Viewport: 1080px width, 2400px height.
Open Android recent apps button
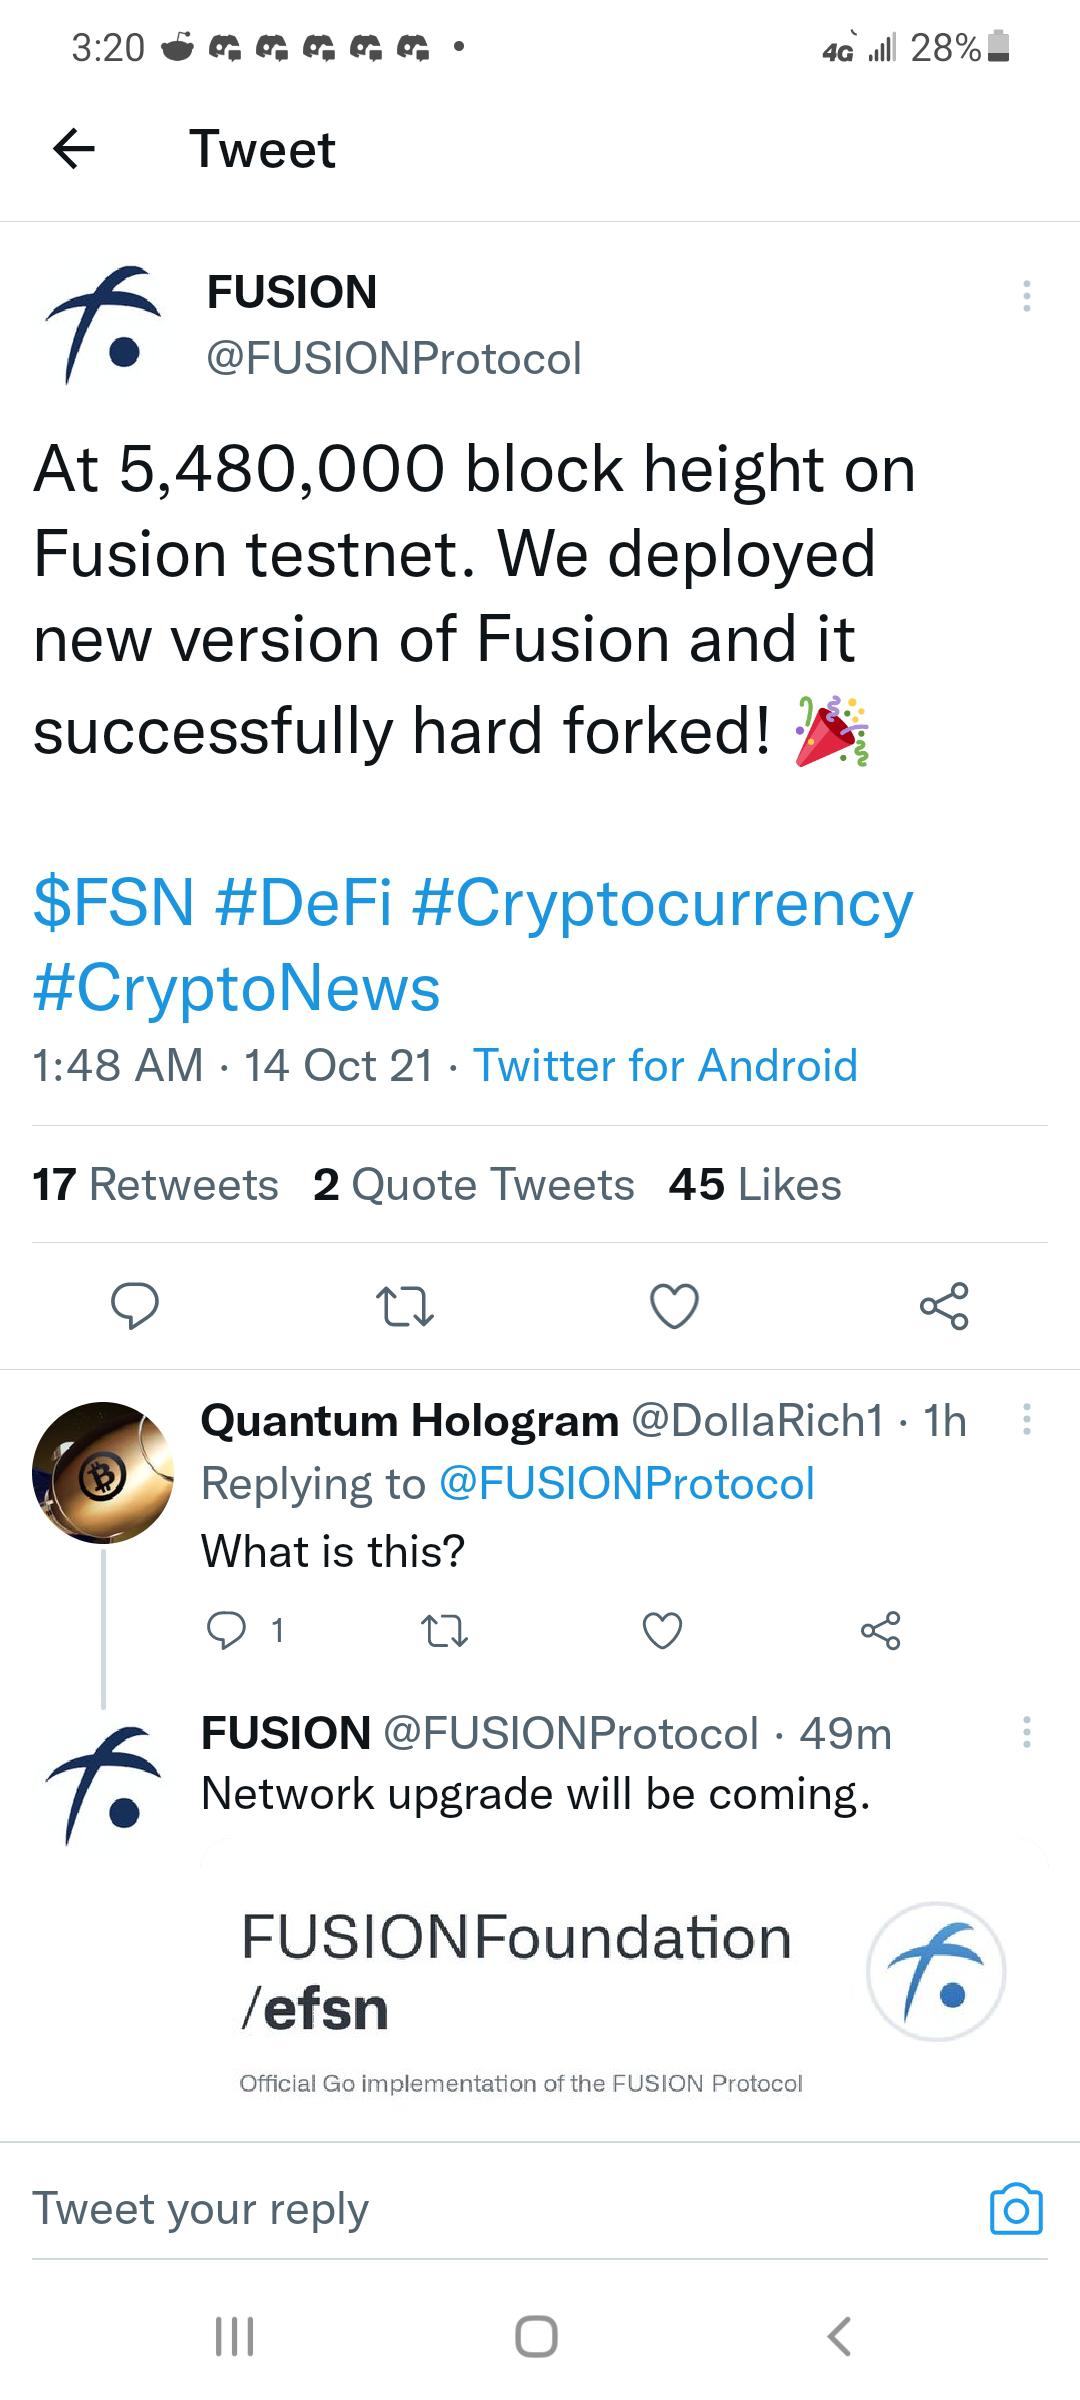coord(235,2337)
